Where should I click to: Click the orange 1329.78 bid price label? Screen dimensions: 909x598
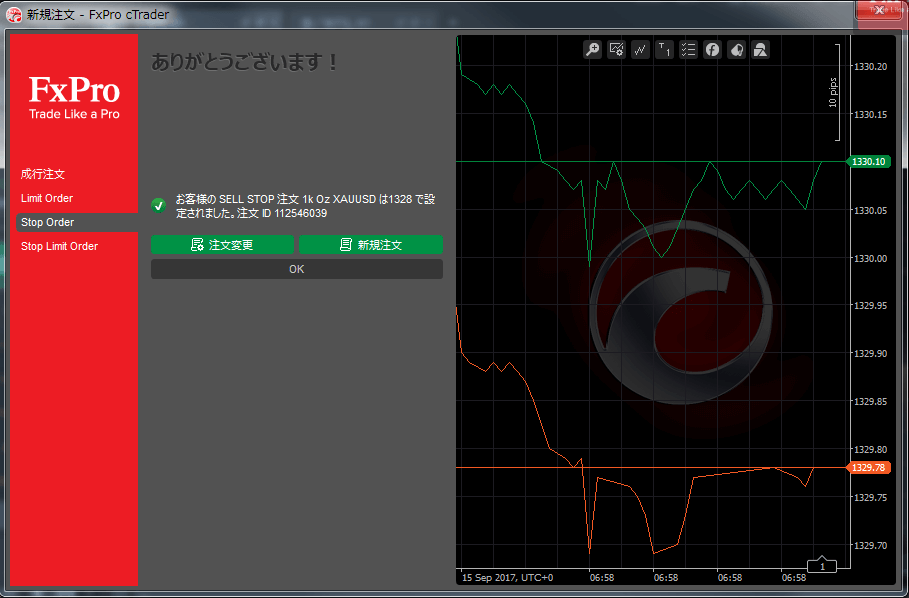pos(869,468)
